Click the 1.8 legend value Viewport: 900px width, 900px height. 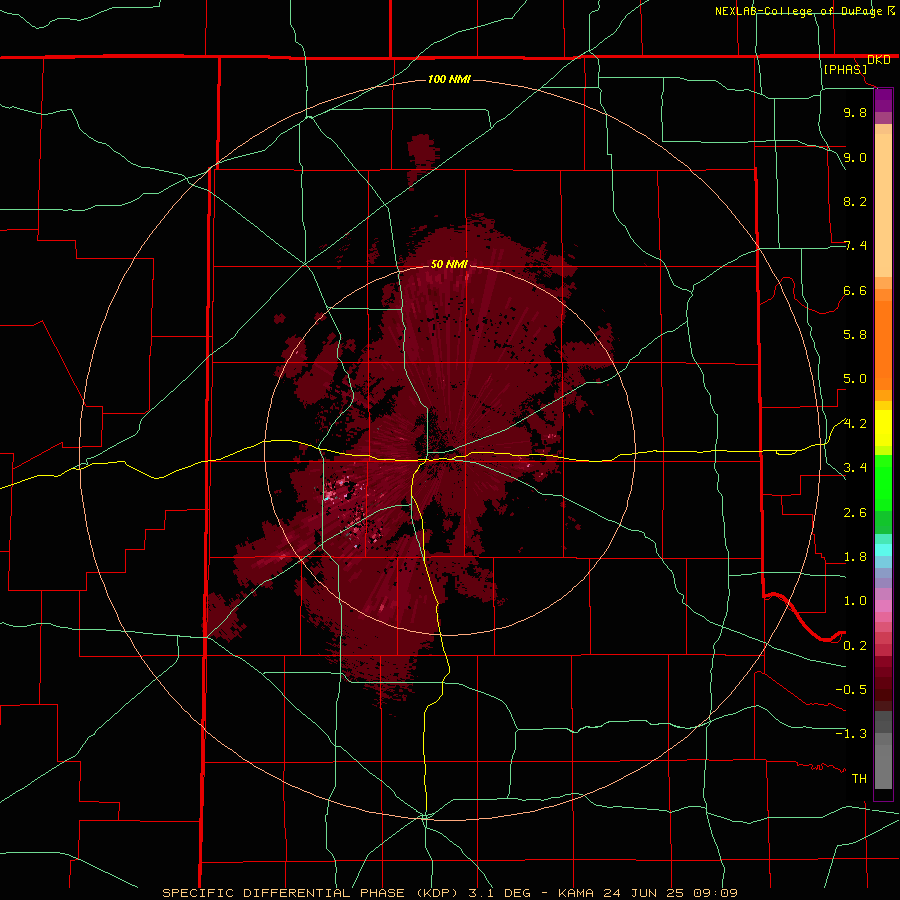point(855,557)
